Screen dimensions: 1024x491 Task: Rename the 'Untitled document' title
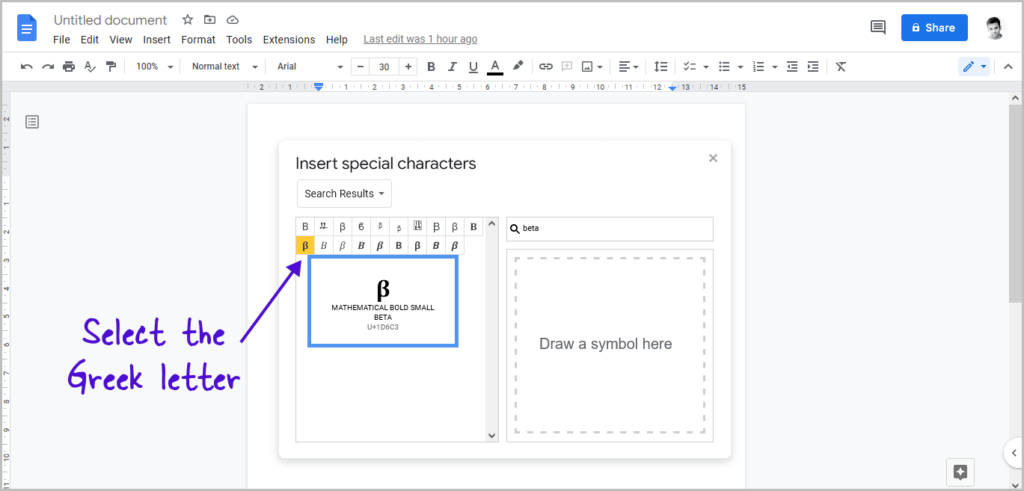(x=110, y=20)
